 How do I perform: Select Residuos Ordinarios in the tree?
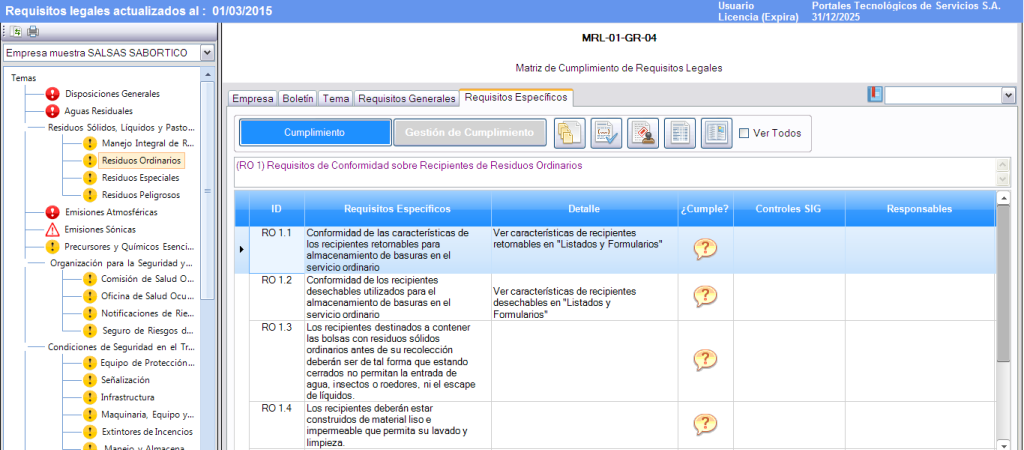coord(141,160)
